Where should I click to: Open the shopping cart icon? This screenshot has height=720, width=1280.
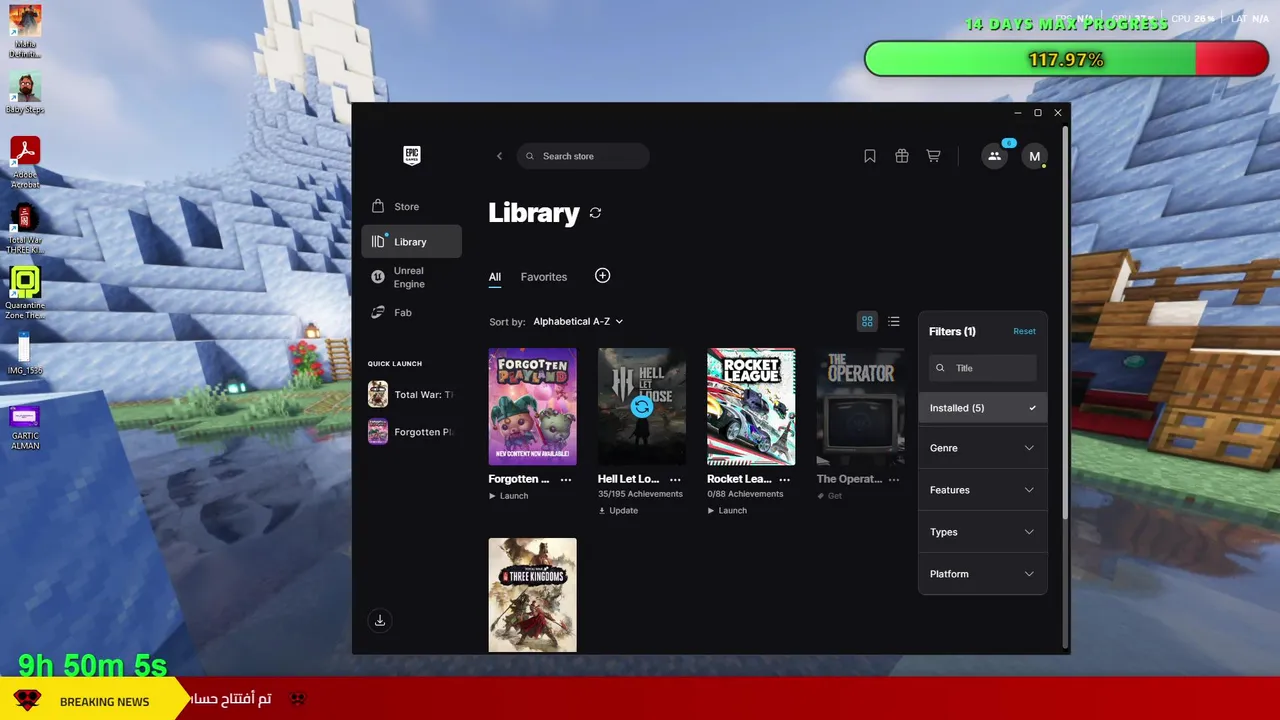coord(933,156)
